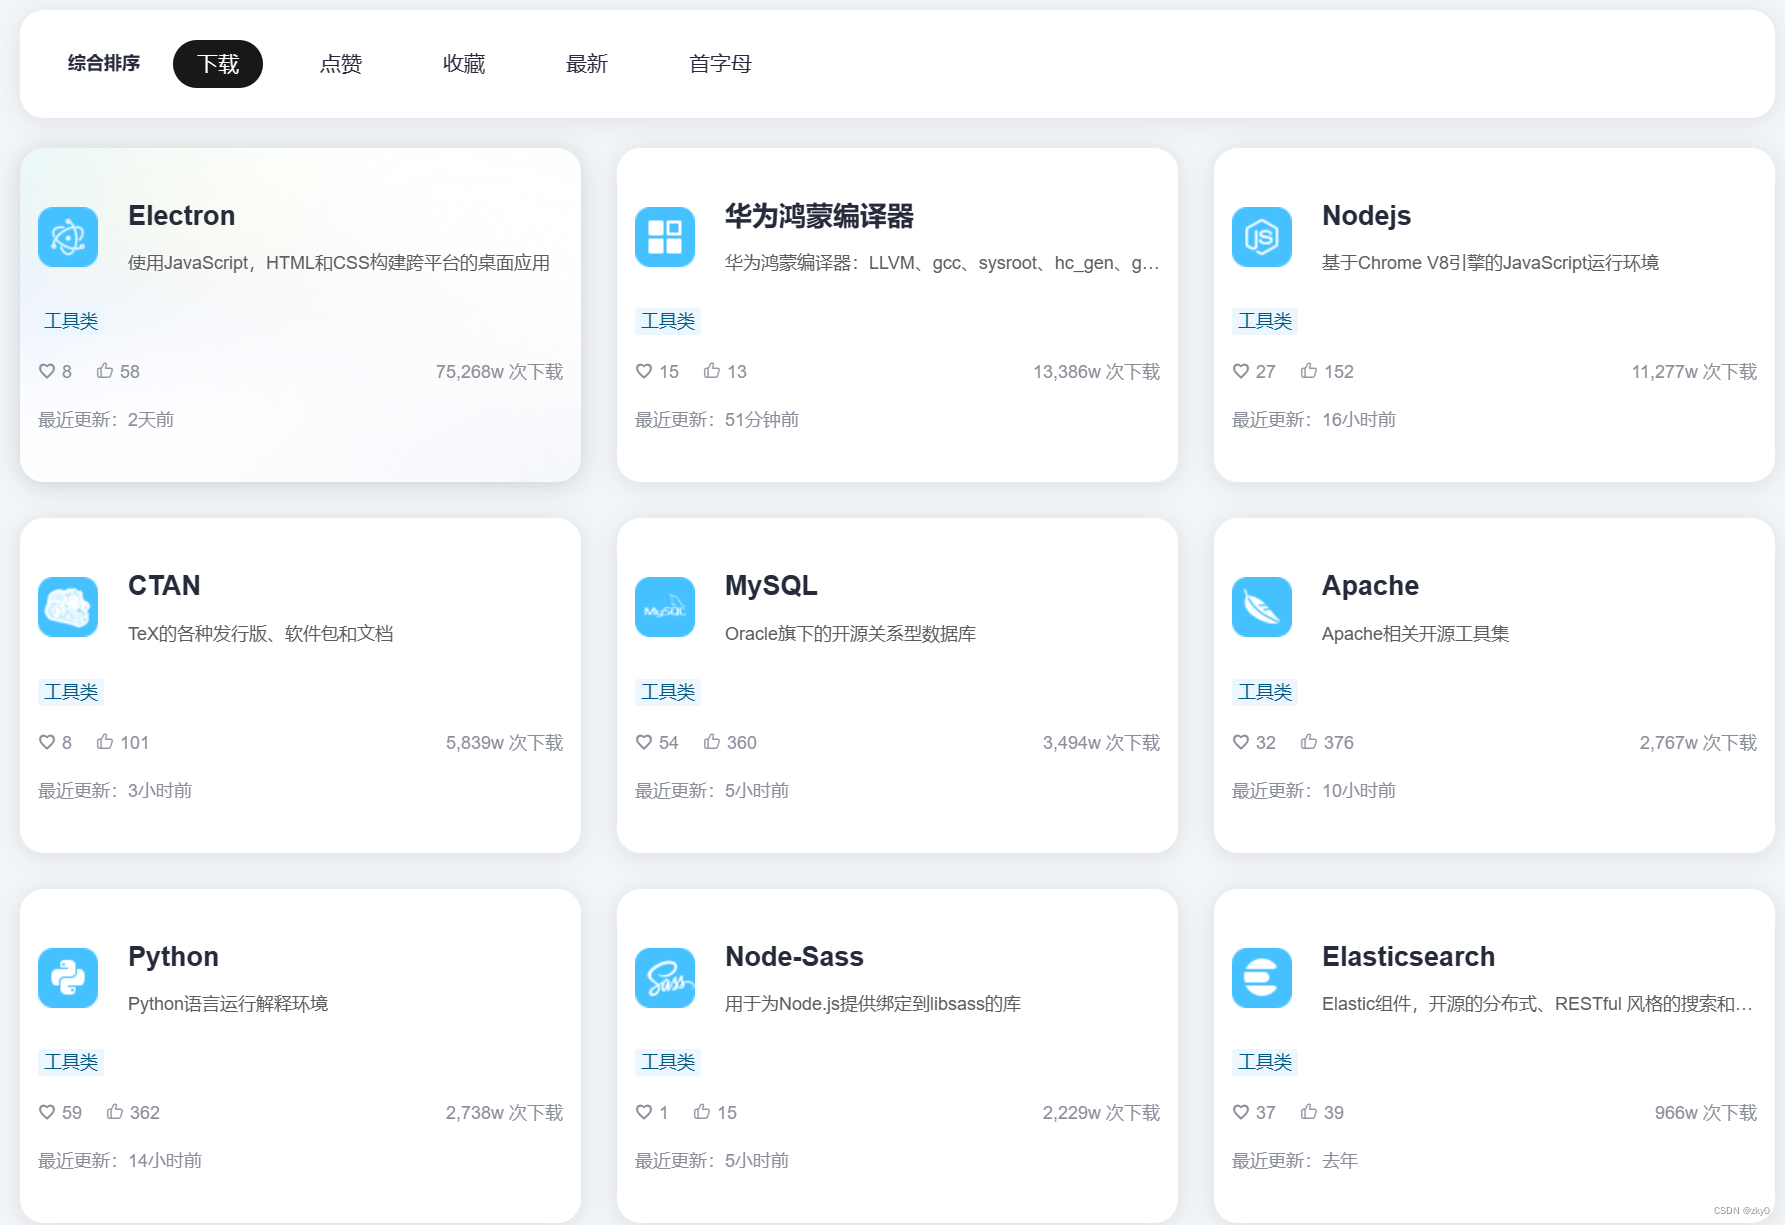Click the 13,386w 次下载 count
The width and height of the screenshot is (1785, 1225).
pyautogui.click(x=1096, y=372)
